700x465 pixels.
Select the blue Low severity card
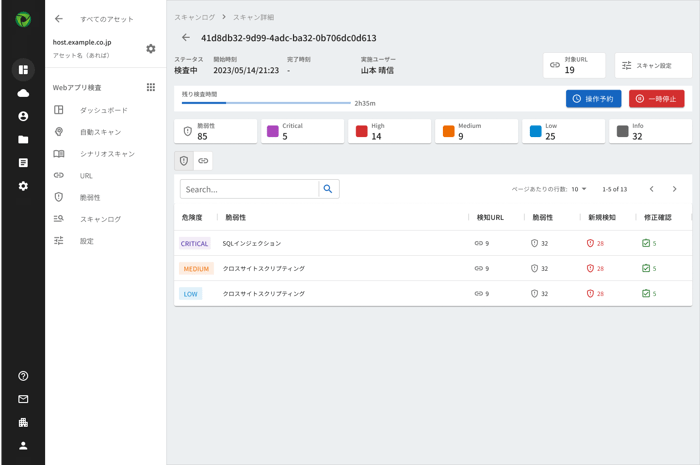click(563, 131)
